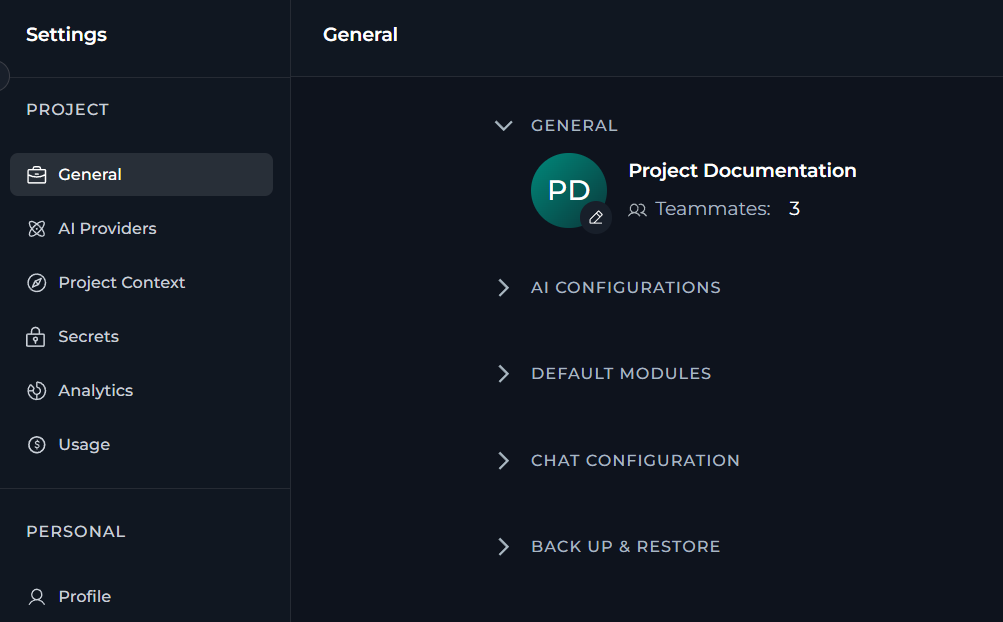Click the PROJECT group label
This screenshot has height=622, width=1003.
point(68,109)
